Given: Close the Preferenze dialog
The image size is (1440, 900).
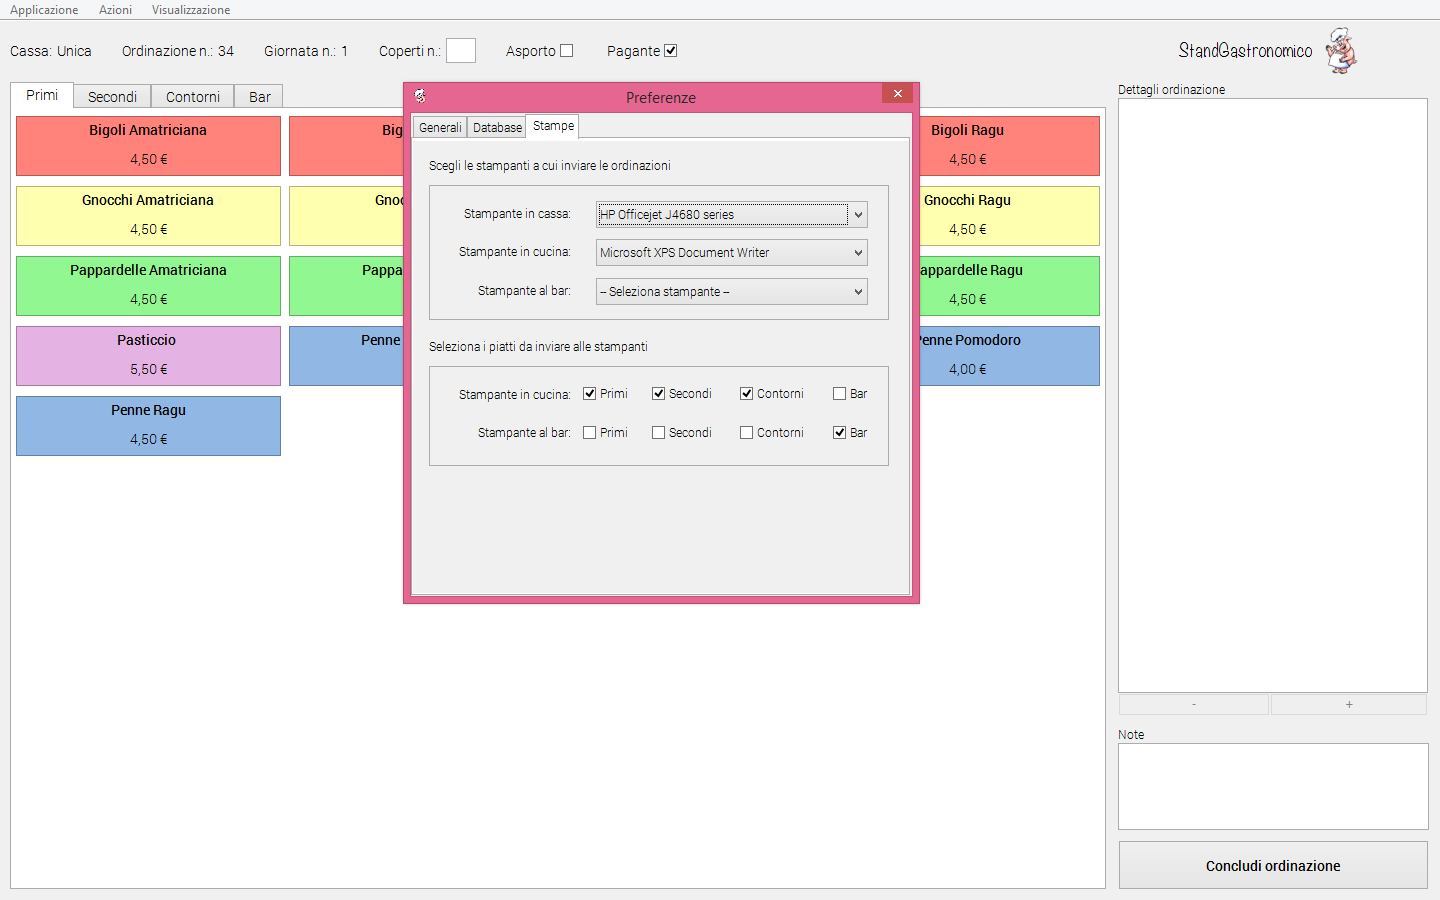Looking at the screenshot, I should 897,93.
